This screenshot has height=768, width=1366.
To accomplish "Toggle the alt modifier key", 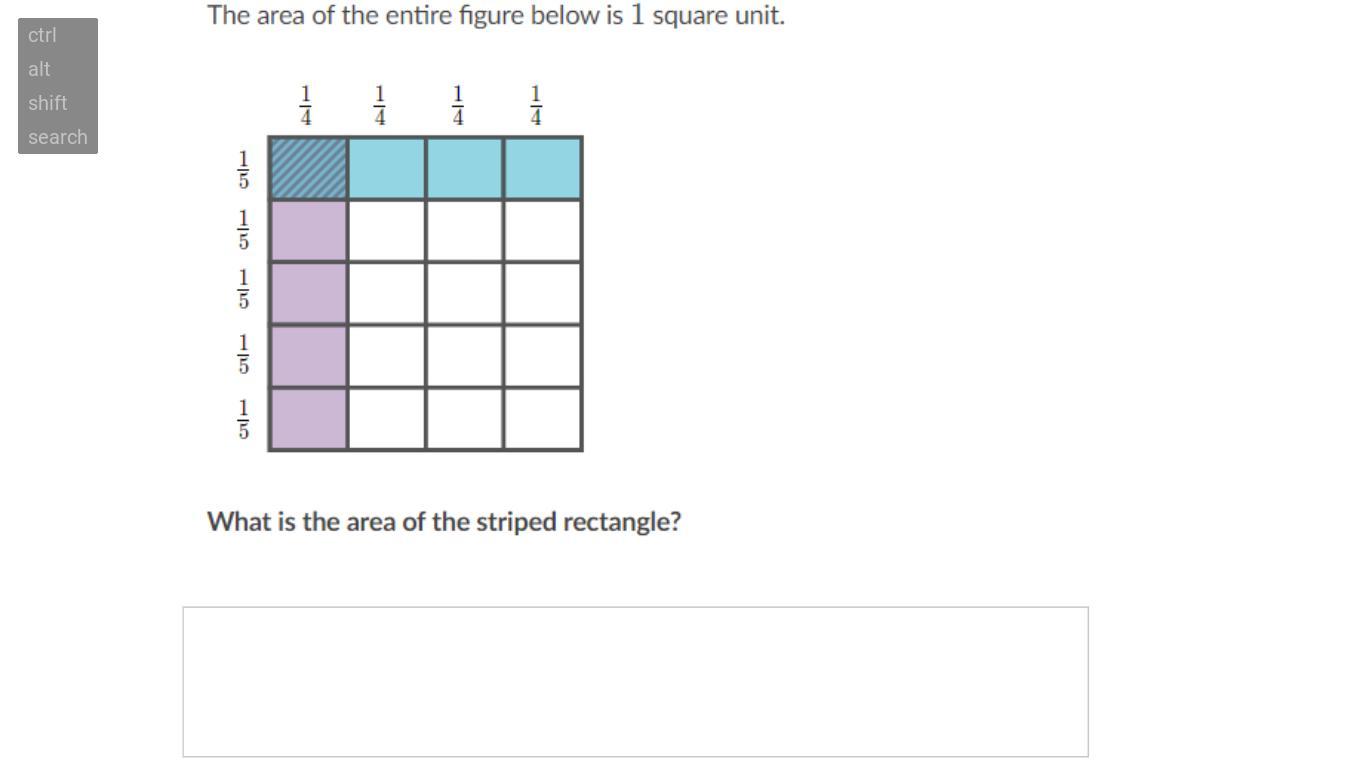I will coord(40,70).
